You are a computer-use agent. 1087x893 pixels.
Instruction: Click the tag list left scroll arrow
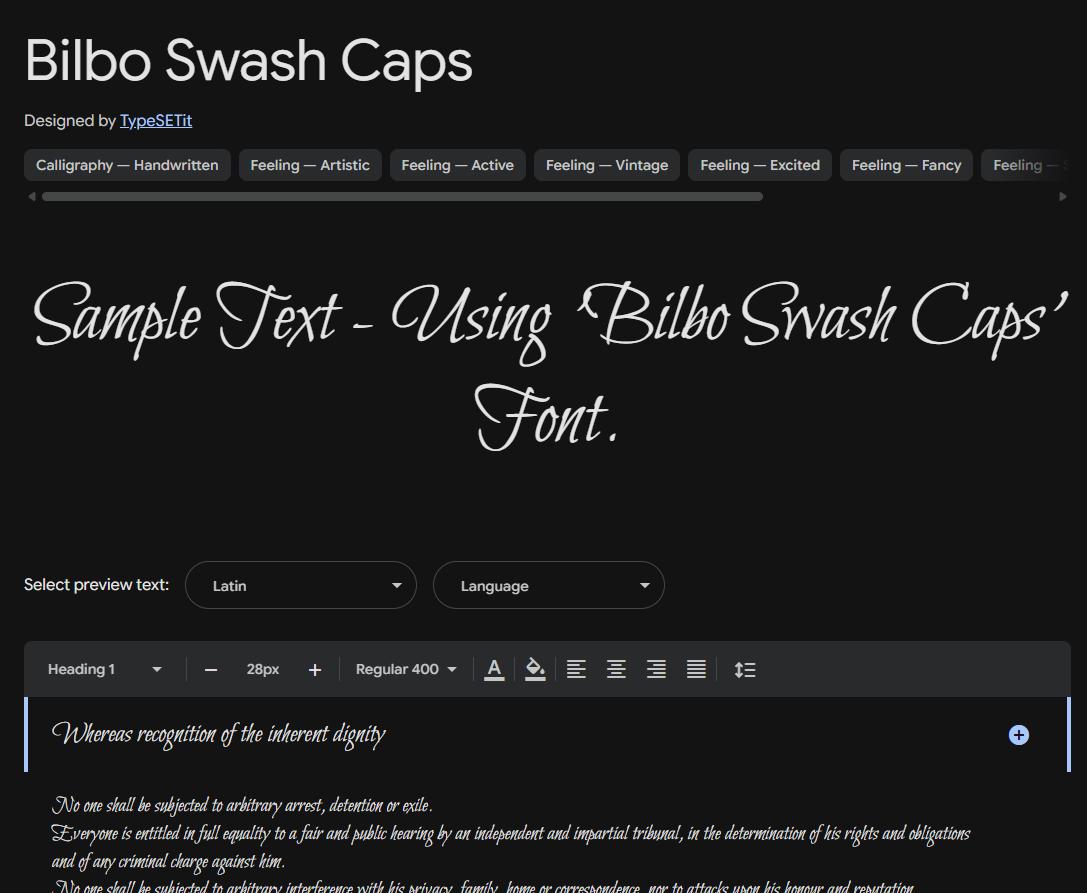click(31, 197)
